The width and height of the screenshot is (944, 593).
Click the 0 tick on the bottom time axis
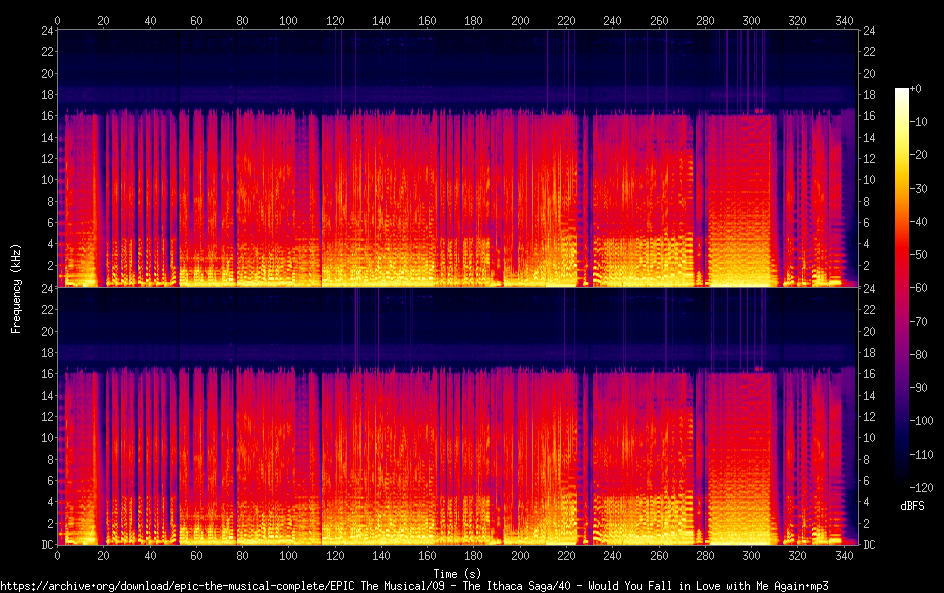(58, 555)
